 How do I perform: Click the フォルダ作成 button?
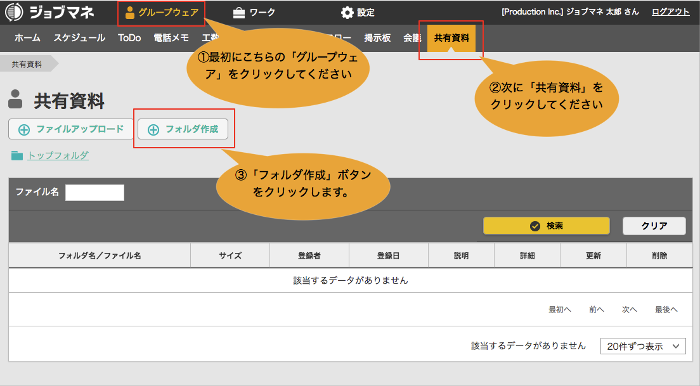[183, 129]
